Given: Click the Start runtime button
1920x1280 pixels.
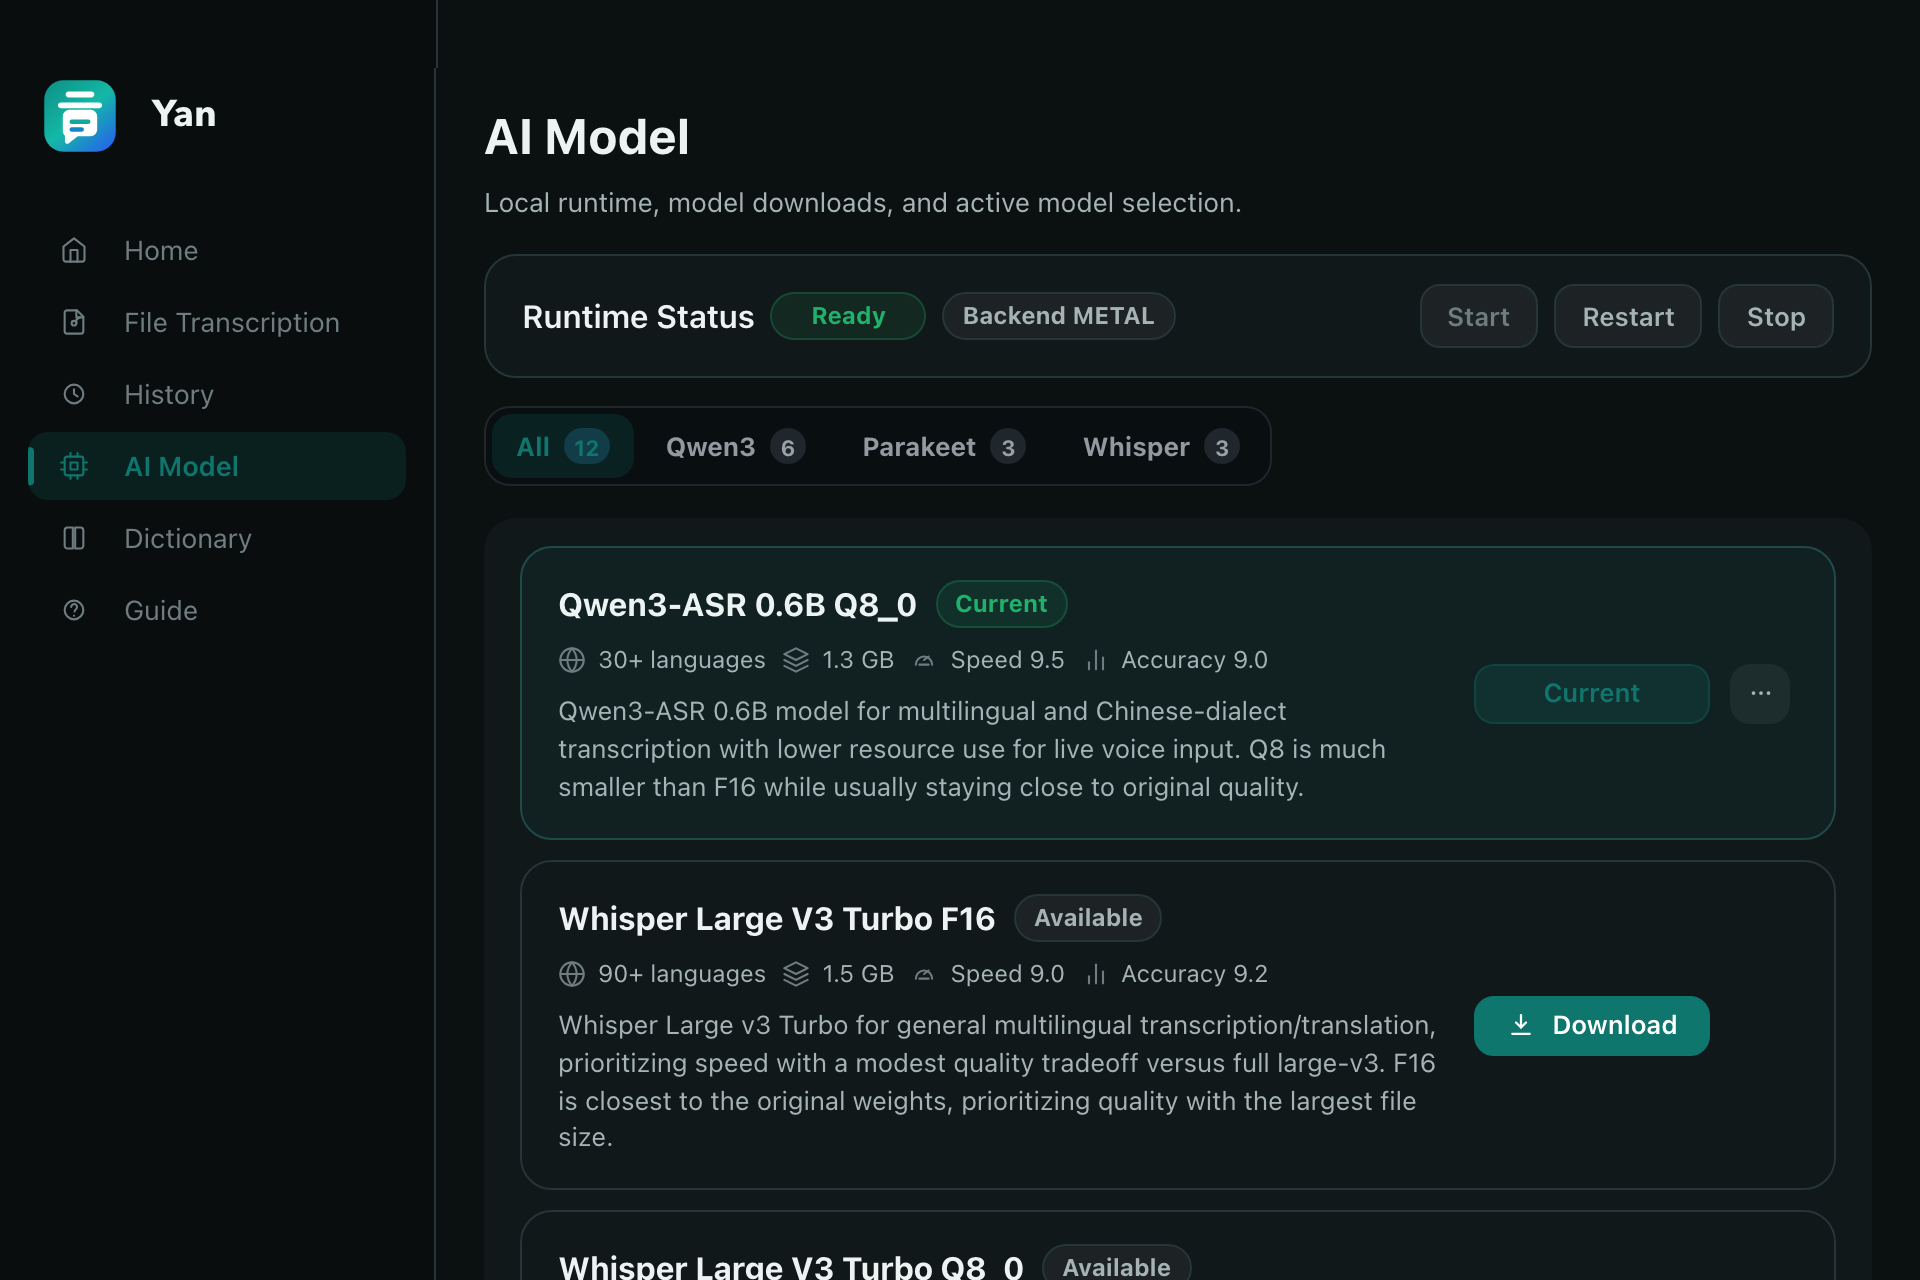Looking at the screenshot, I should tap(1478, 316).
